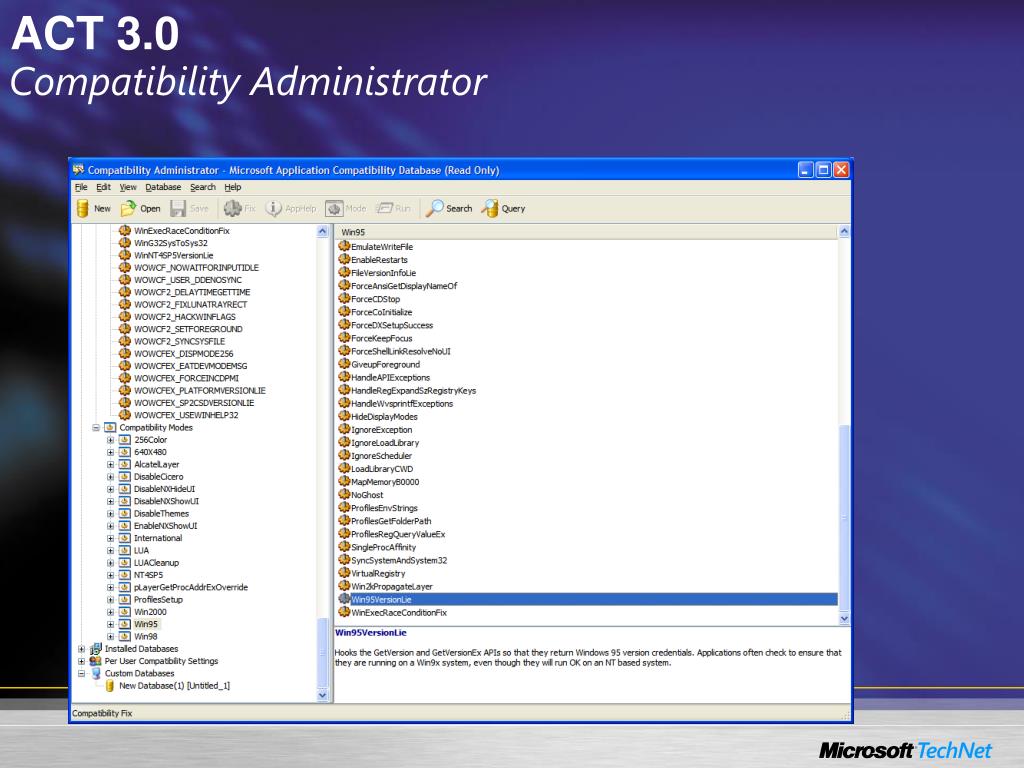Click the icon beside WinG32SysToSys32 in the tree

click(125, 243)
